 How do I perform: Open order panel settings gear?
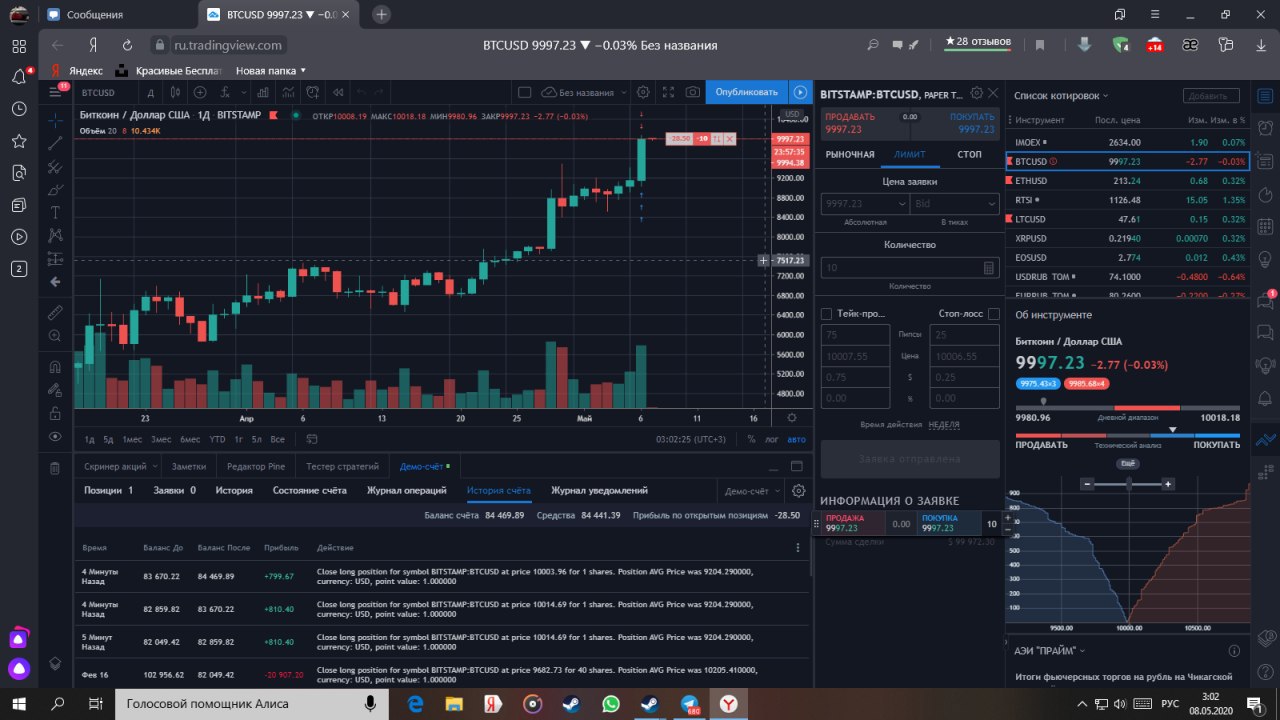pyautogui.click(x=977, y=92)
